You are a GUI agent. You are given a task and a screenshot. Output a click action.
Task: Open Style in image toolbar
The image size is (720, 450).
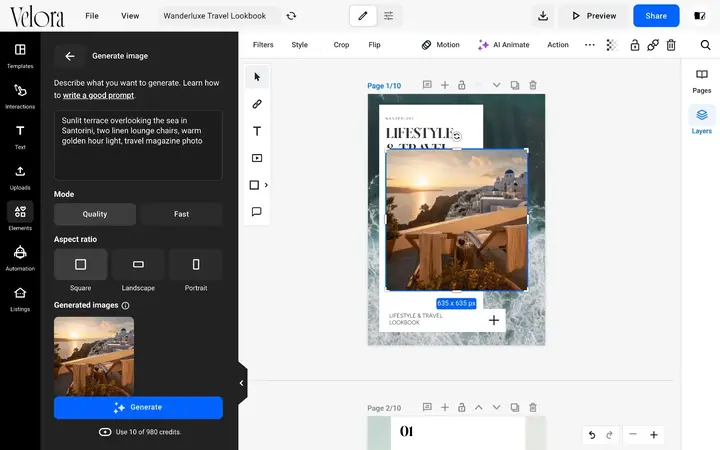point(299,45)
